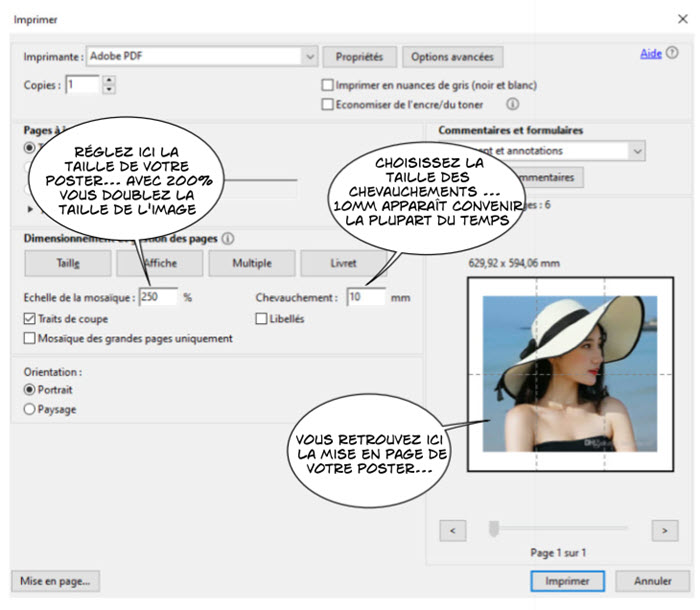Click the Imprimer button
Screen dimensions: 700x610
coord(567,581)
